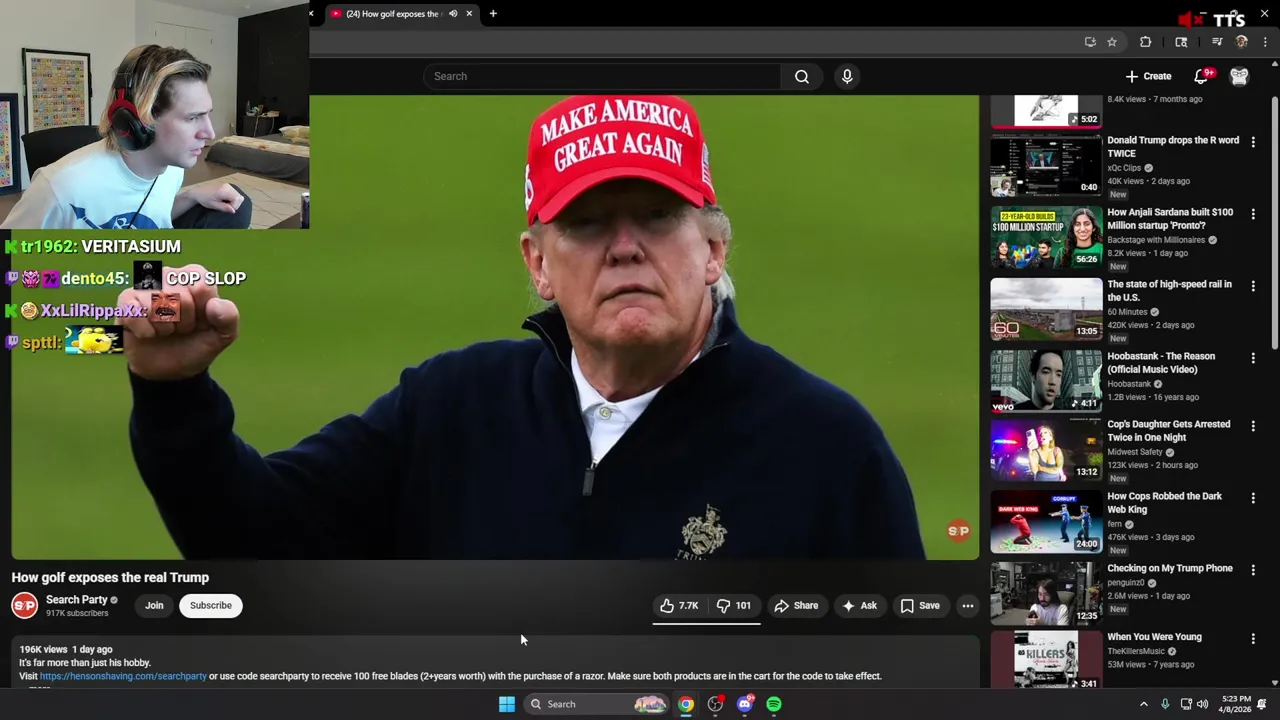Open the Chrome extensions puzzle icon
The width and height of the screenshot is (1280, 720).
pyautogui.click(x=1145, y=42)
